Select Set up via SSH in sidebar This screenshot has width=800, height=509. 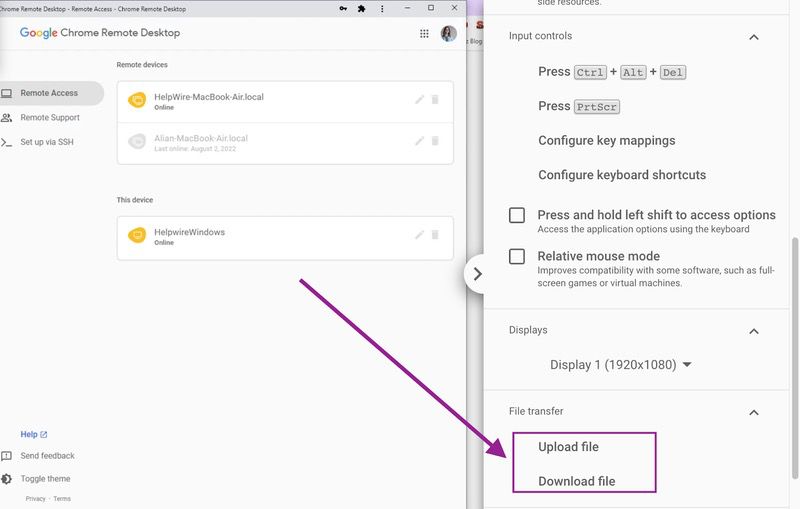pyautogui.click(x=47, y=142)
